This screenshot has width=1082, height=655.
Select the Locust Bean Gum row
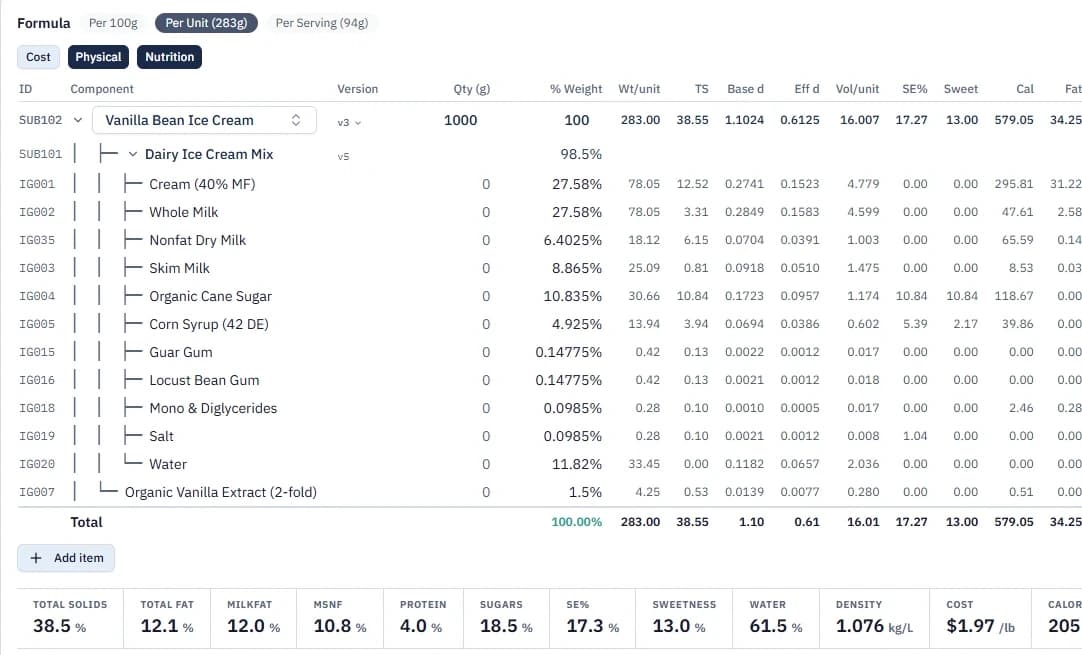549,380
